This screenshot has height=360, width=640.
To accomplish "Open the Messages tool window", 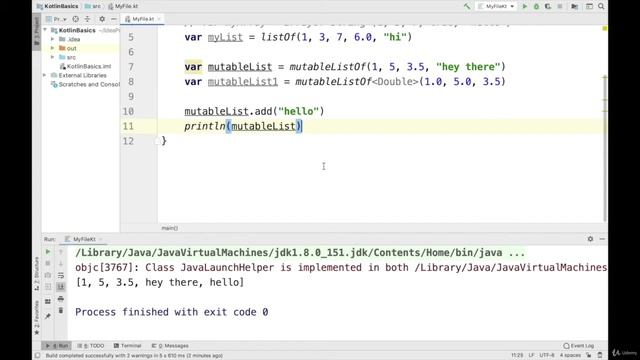I will point(170,346).
